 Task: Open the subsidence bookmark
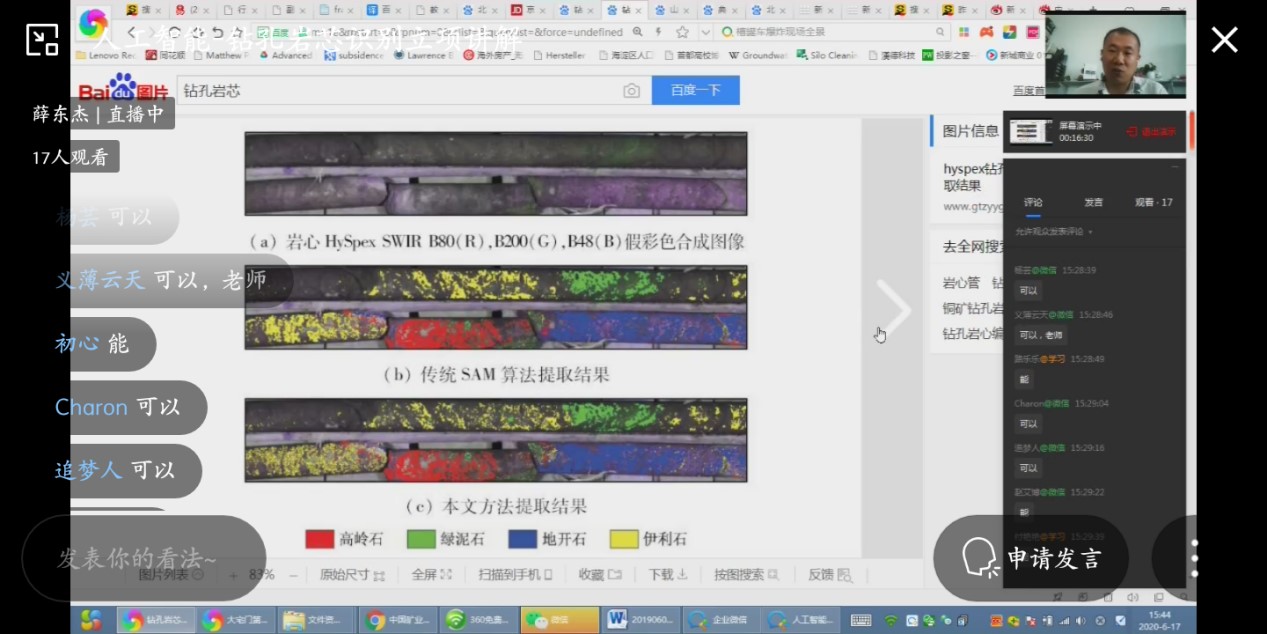point(354,55)
